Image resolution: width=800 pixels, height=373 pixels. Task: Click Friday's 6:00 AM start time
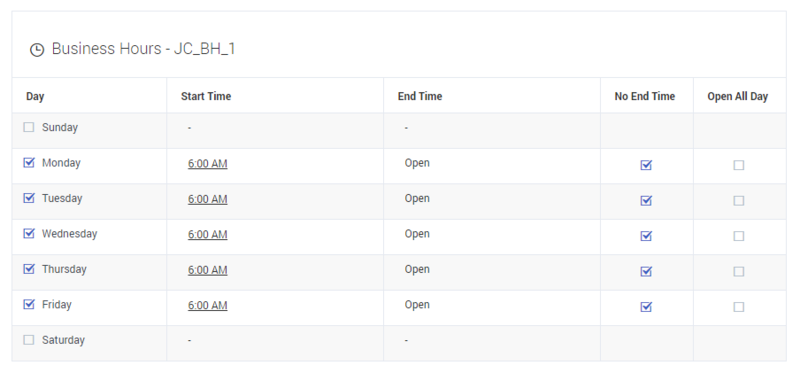tap(208, 305)
